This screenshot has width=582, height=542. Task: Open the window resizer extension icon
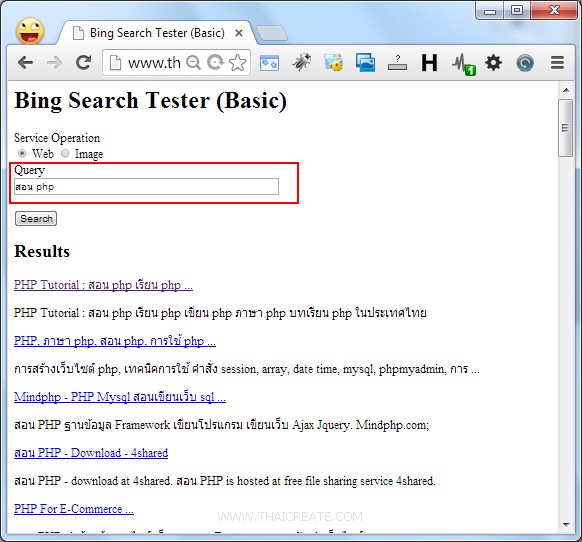click(269, 63)
